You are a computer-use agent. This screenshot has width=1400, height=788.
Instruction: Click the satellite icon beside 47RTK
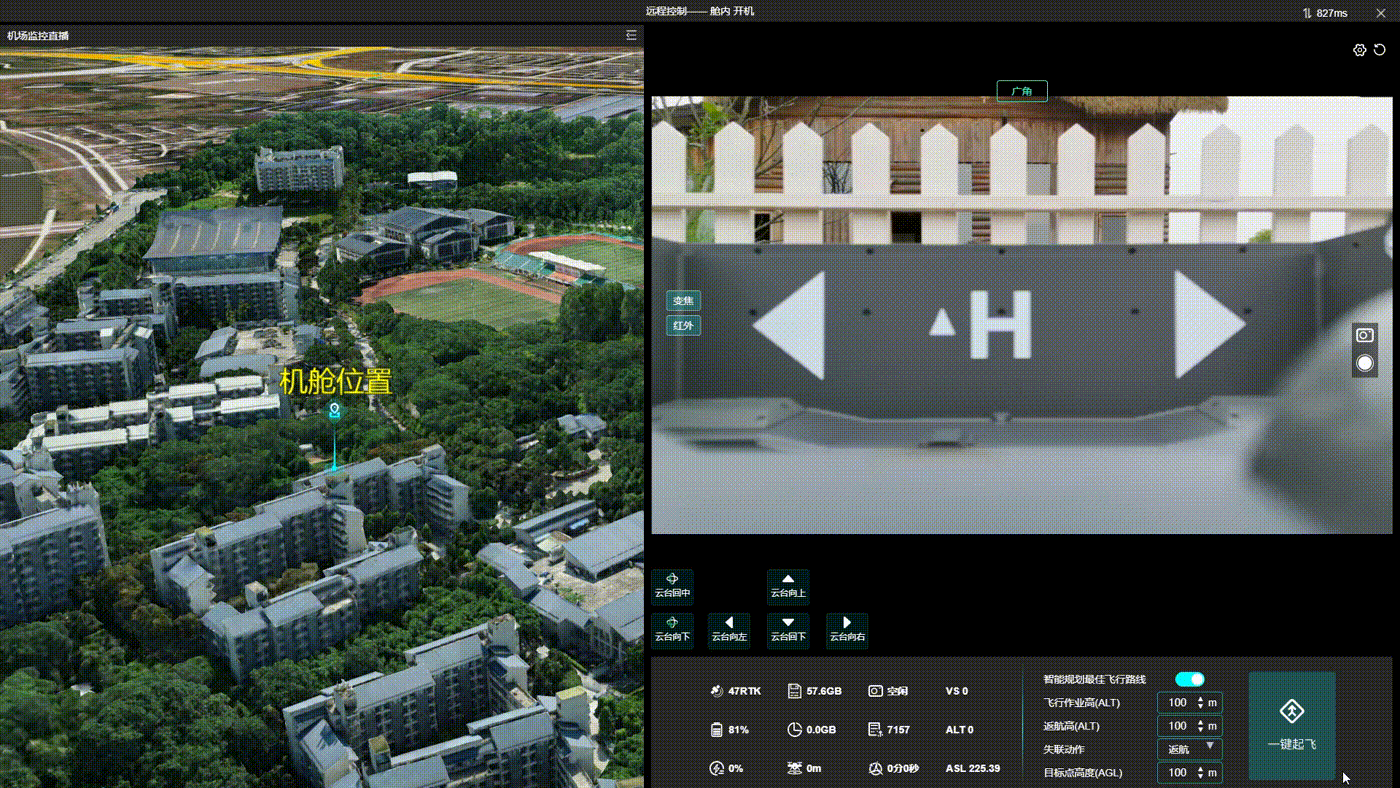coord(716,691)
